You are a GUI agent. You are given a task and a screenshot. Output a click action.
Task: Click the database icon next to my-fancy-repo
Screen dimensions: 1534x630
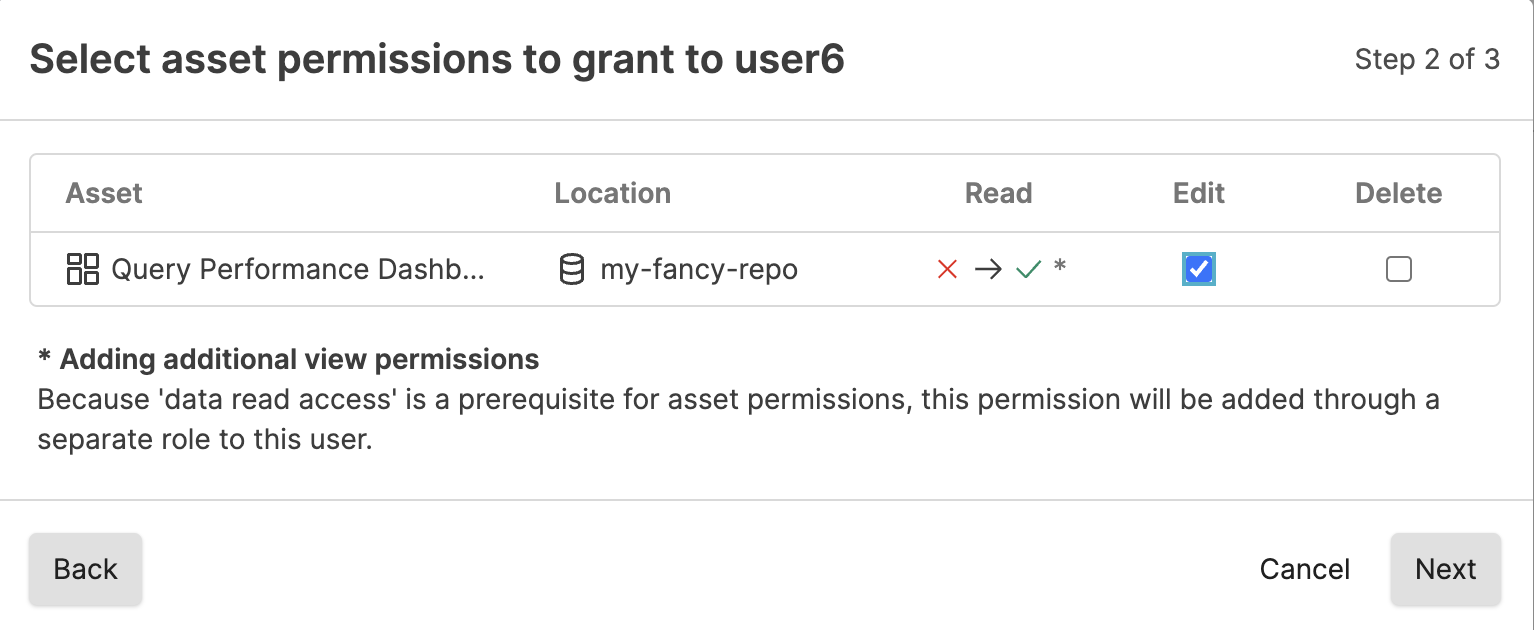(571, 268)
